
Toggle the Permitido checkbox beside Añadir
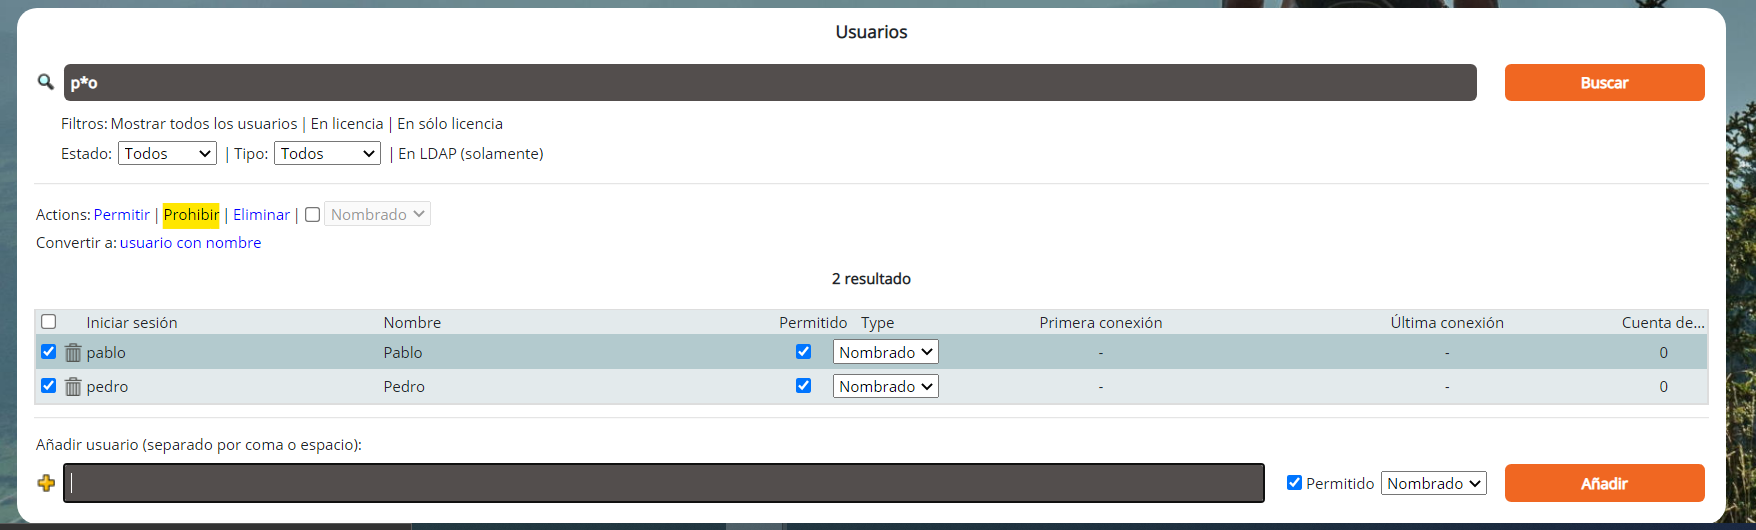[1294, 483]
